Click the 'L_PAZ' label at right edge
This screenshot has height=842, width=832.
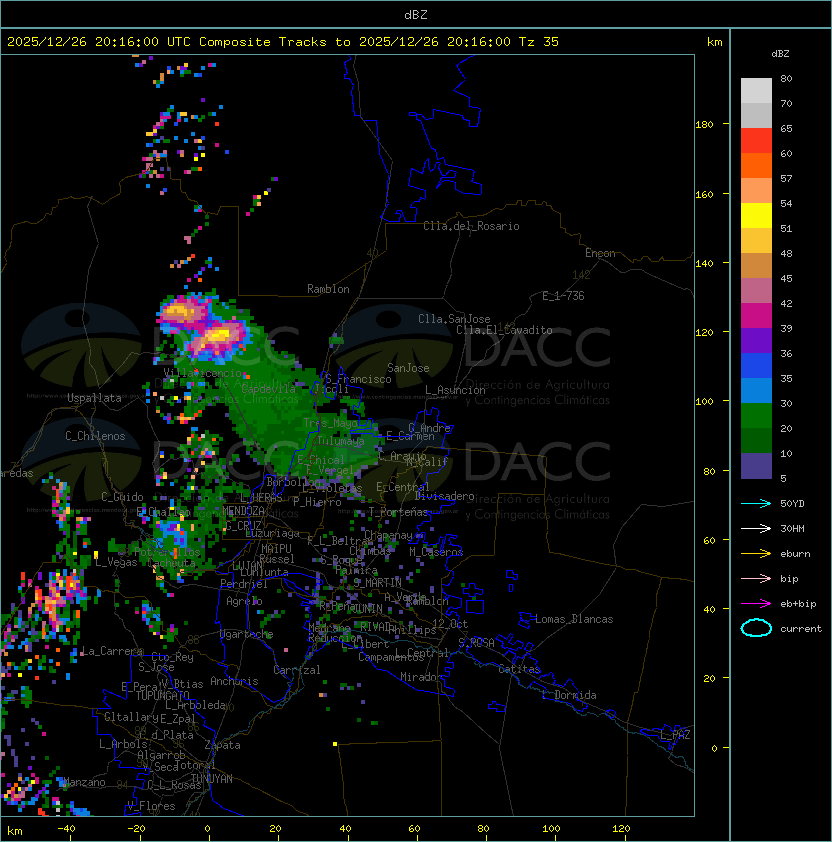[x=675, y=734]
